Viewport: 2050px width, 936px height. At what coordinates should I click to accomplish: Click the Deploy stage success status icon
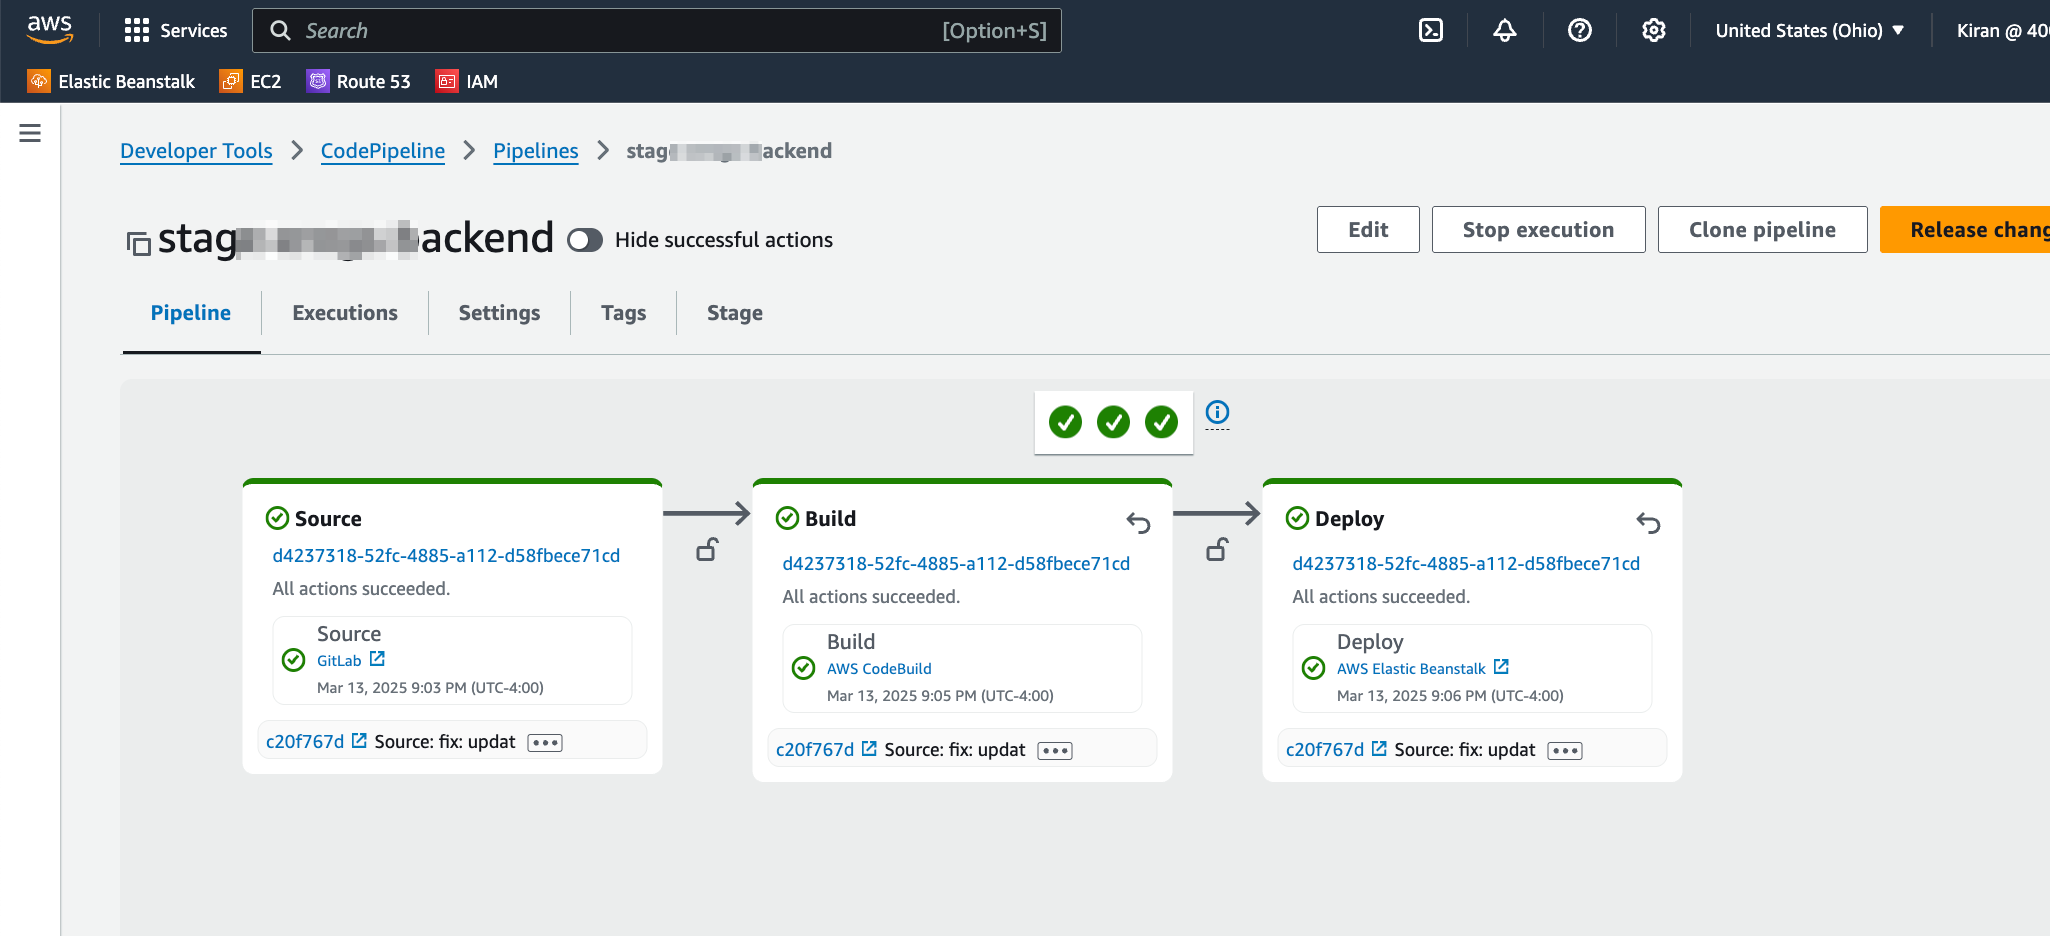click(x=1297, y=518)
